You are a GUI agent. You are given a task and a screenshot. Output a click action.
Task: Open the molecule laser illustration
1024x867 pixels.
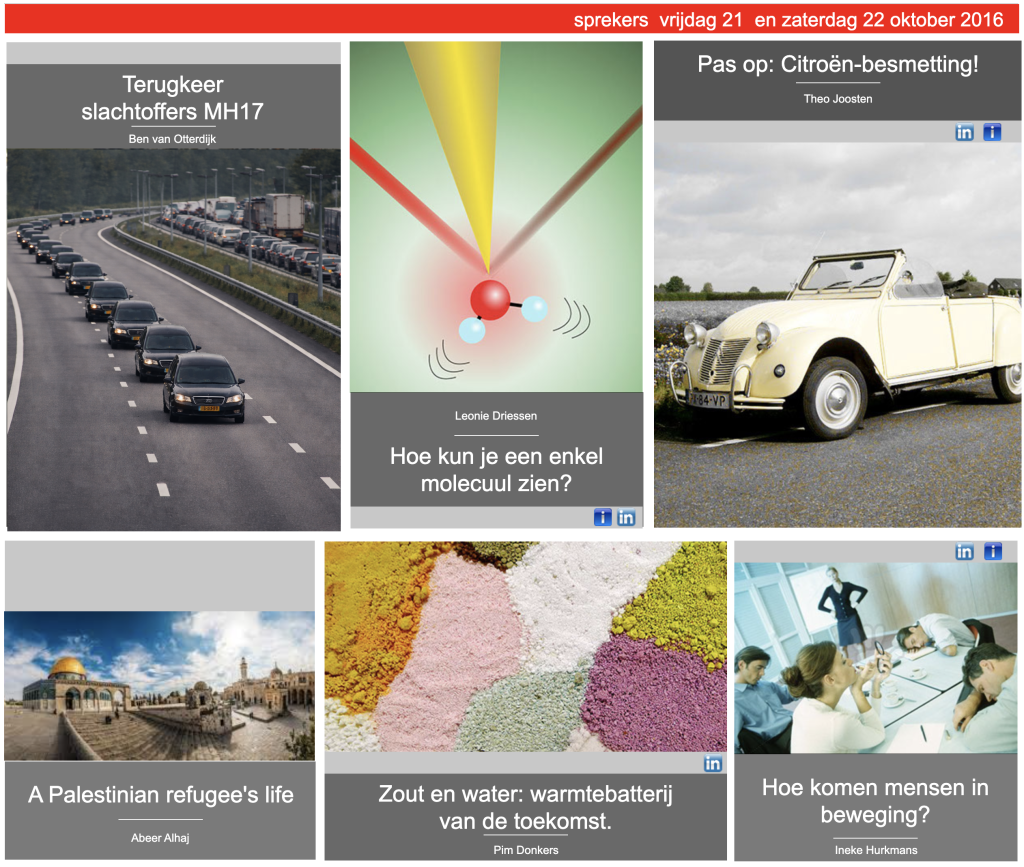click(496, 217)
